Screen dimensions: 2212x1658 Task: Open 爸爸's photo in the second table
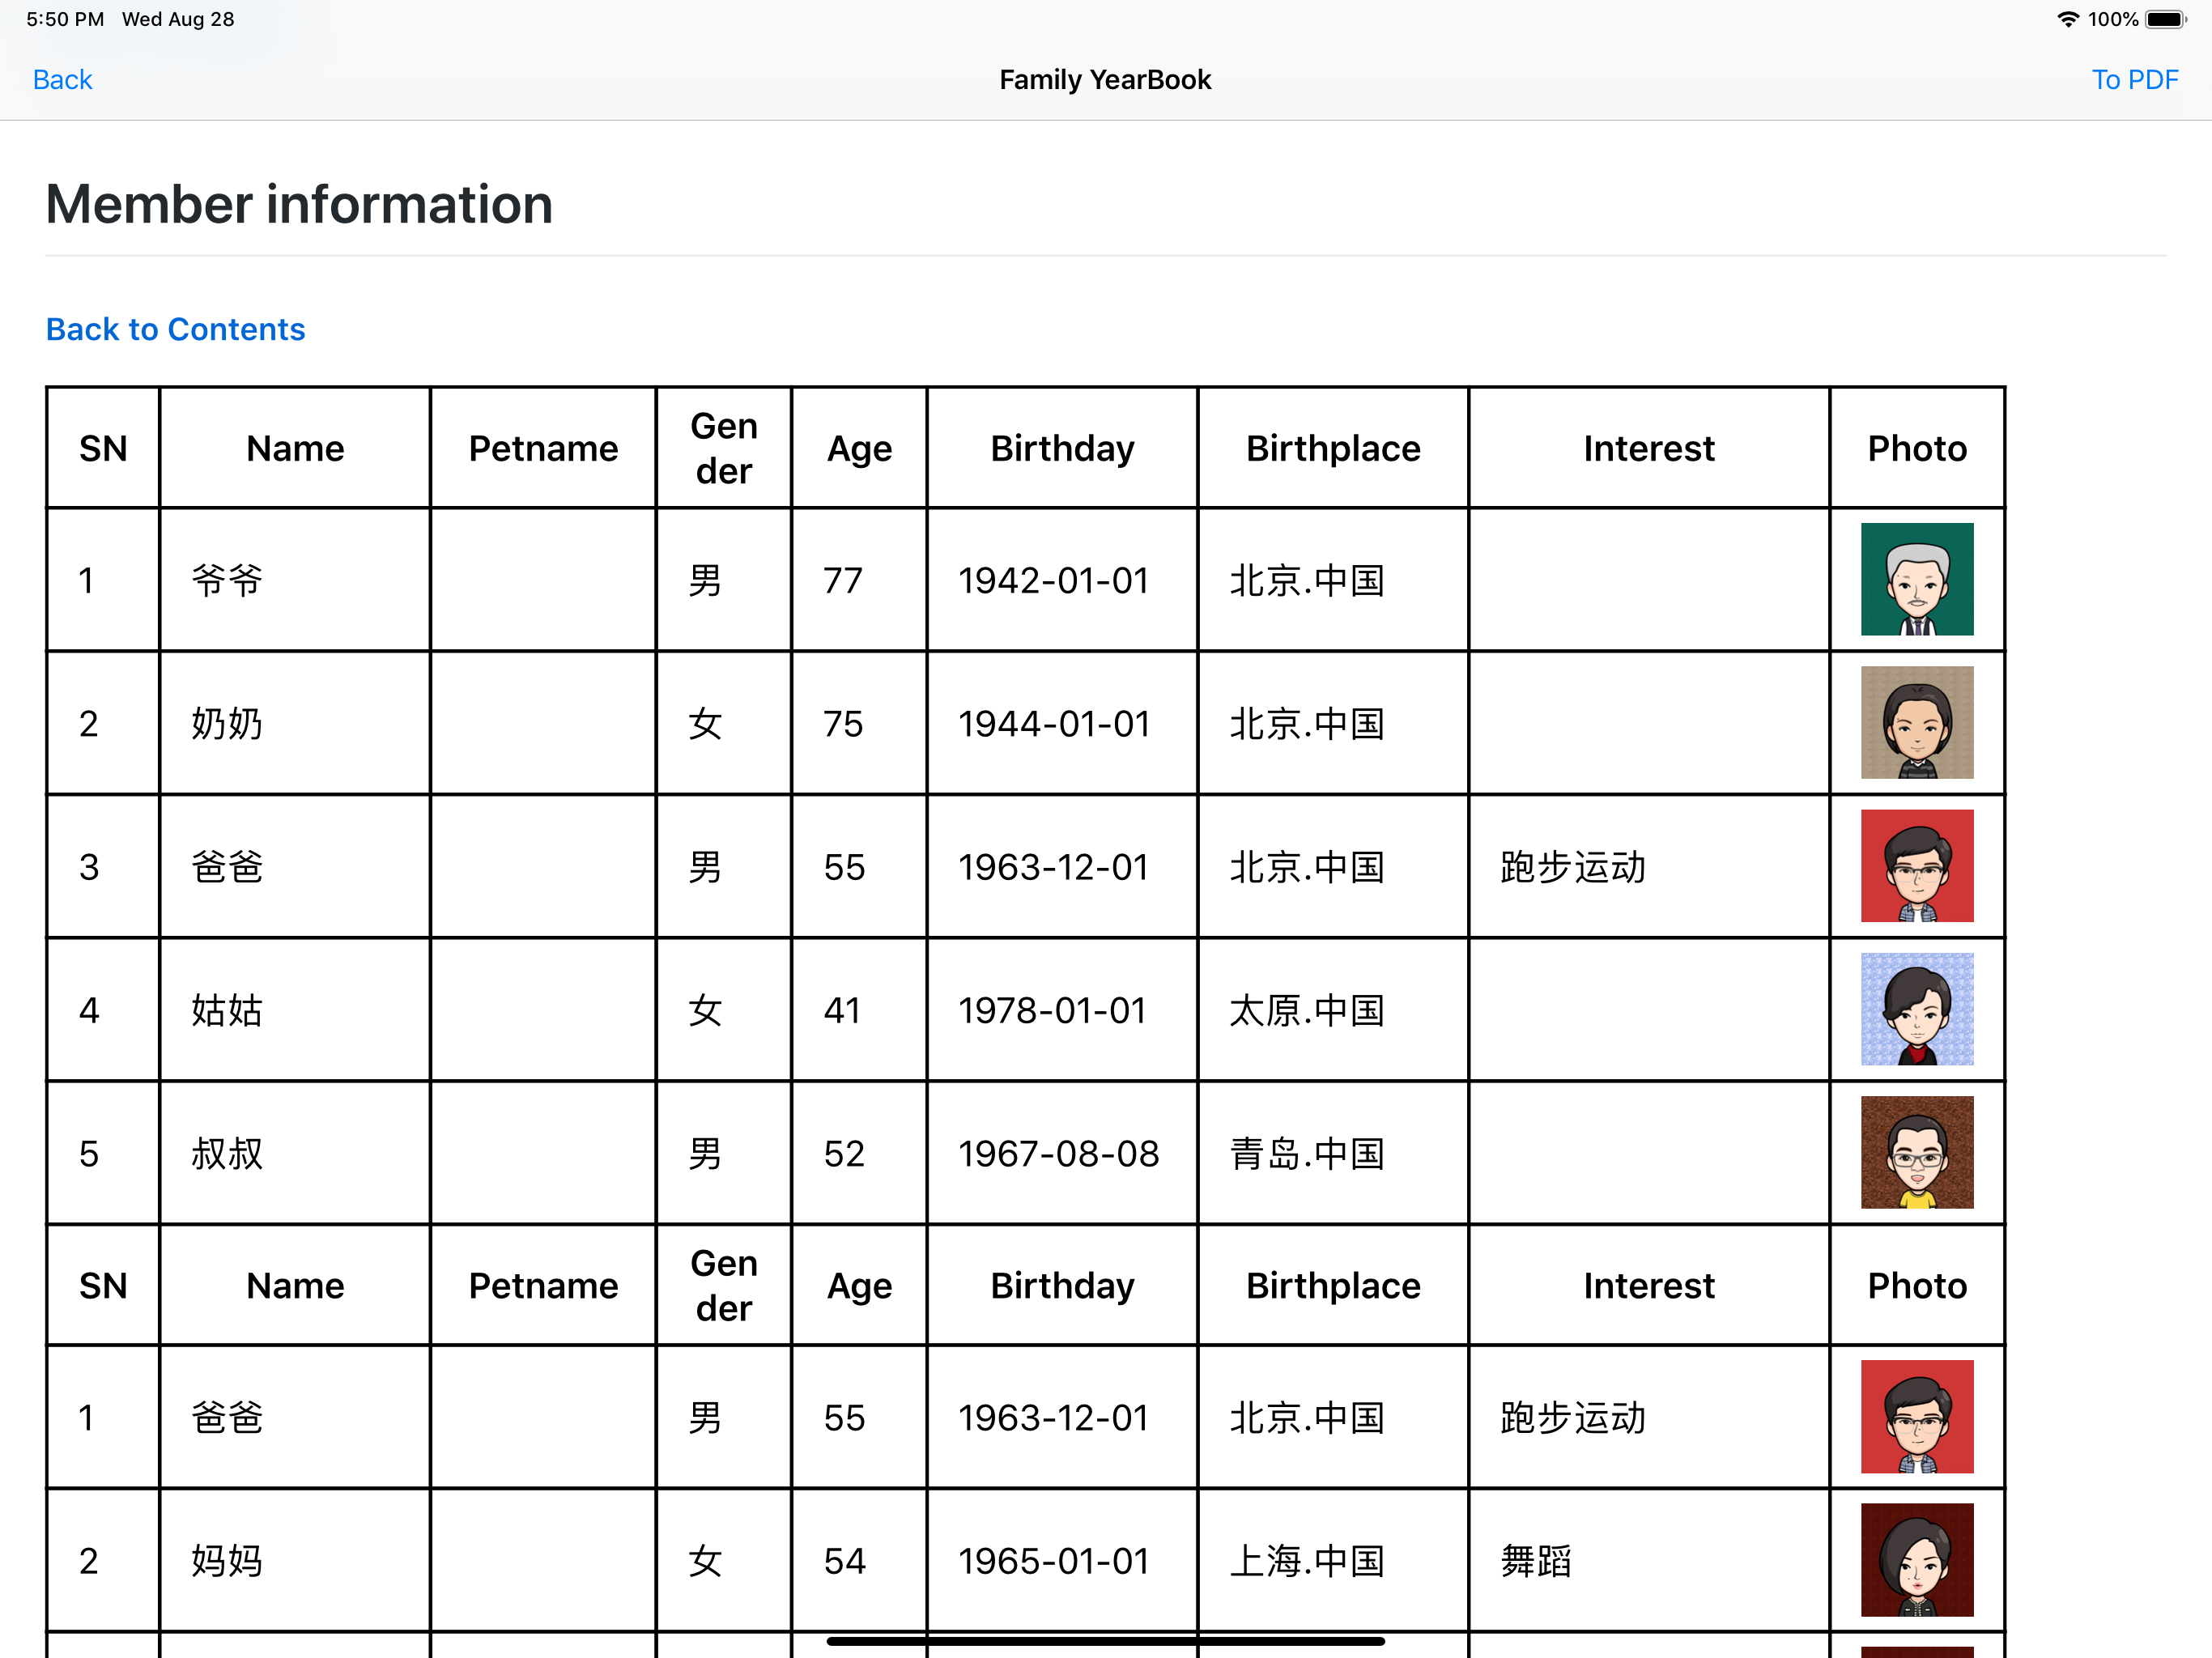point(1916,1416)
